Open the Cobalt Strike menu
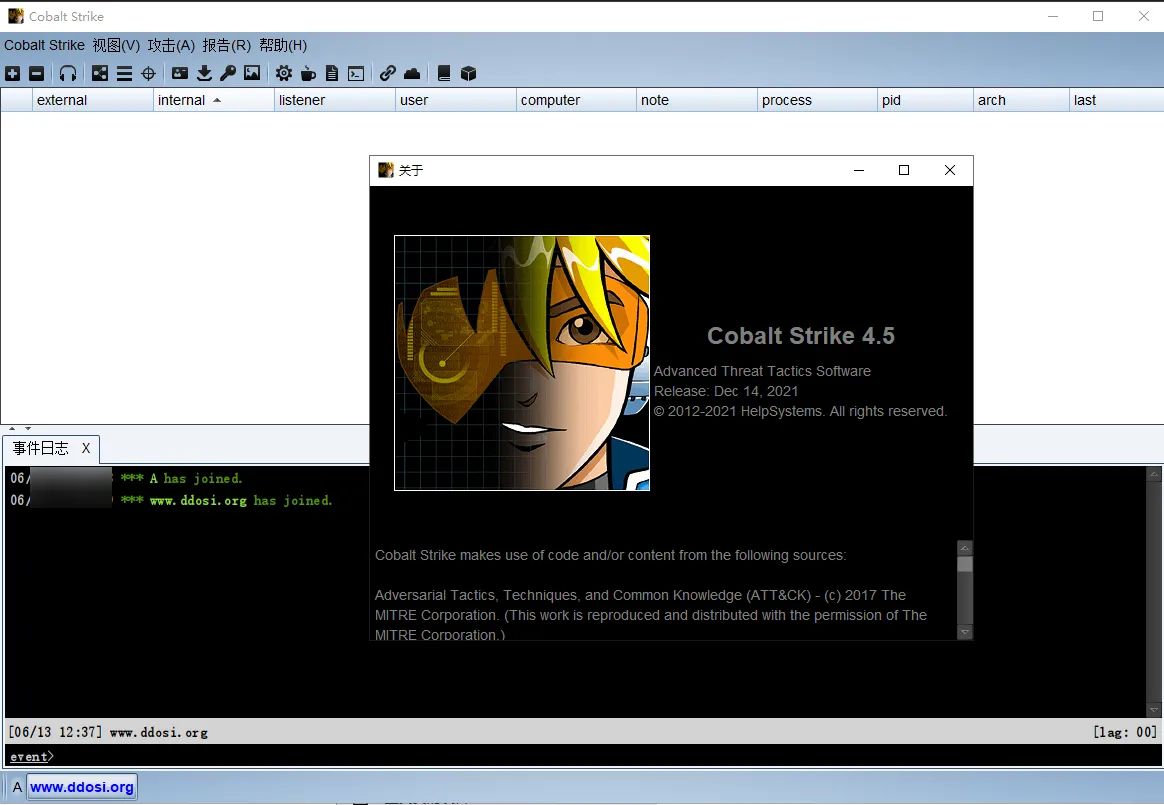The image size is (1164, 805). [x=45, y=45]
